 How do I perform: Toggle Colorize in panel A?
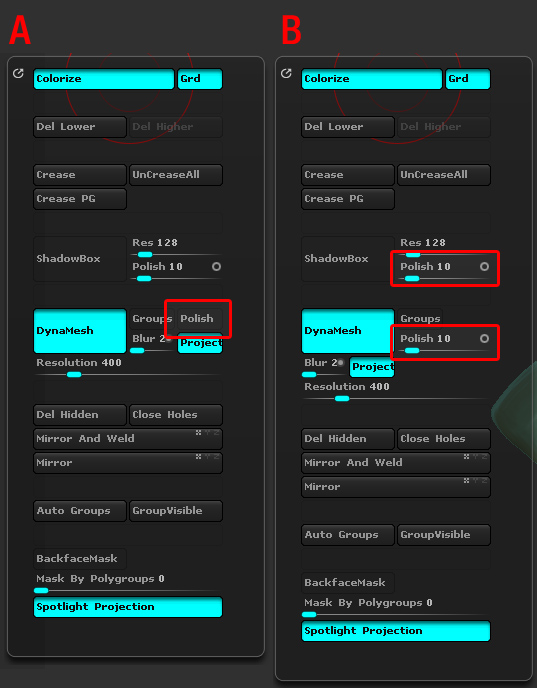104,79
